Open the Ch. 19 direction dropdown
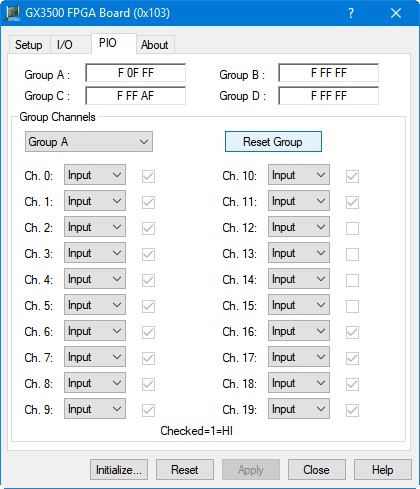 point(299,408)
